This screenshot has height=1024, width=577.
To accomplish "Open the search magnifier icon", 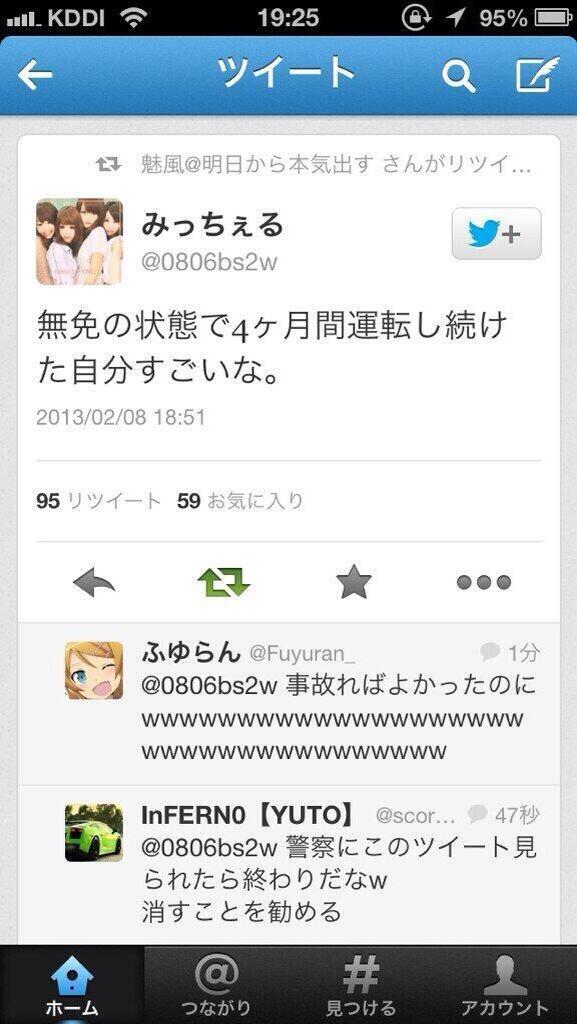I will (459, 76).
